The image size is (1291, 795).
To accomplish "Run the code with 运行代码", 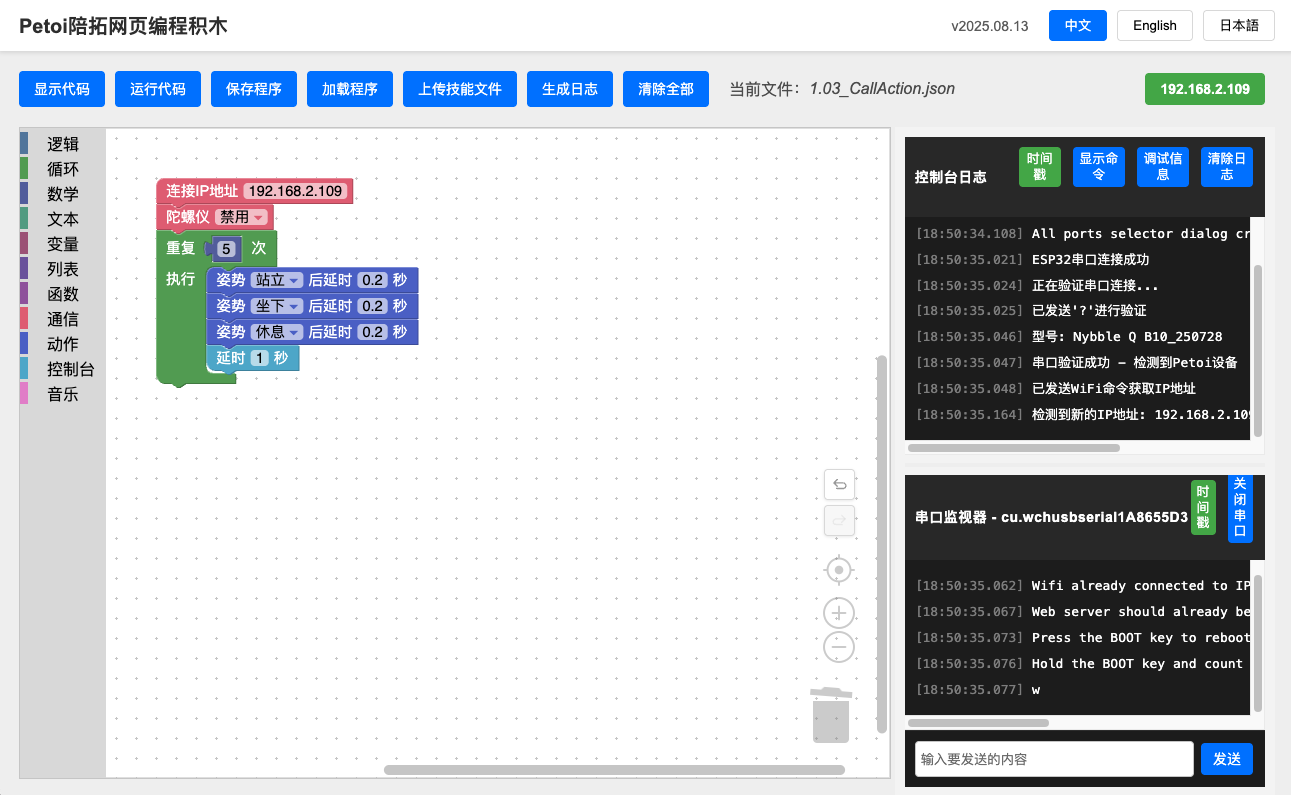I will tap(157, 88).
